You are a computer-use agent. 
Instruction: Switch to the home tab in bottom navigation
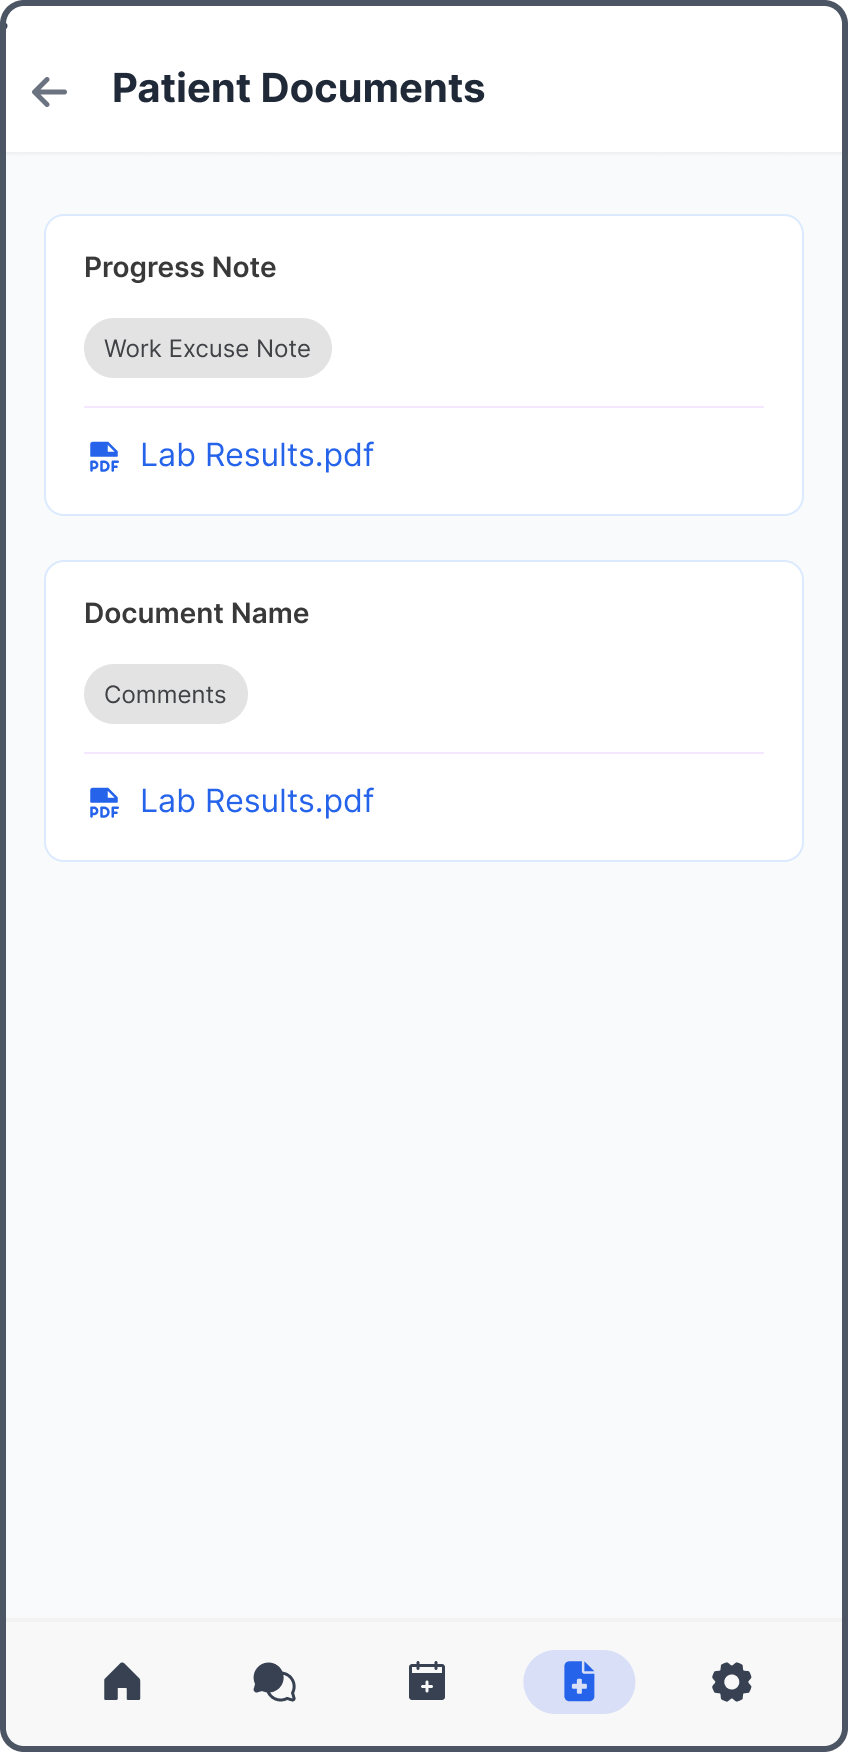click(x=122, y=1682)
